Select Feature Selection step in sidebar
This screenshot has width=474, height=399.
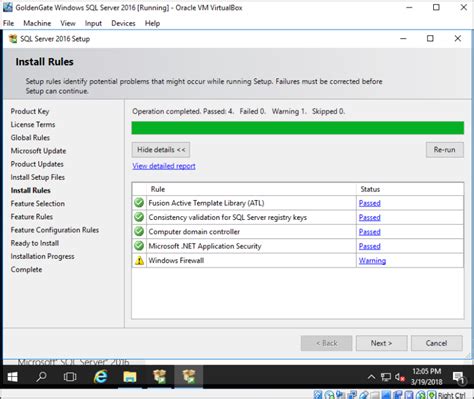tap(38, 203)
